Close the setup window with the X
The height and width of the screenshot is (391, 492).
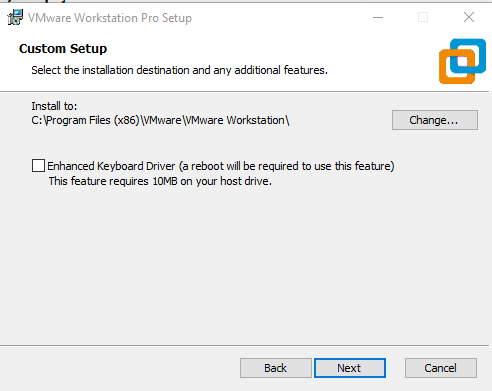click(x=469, y=17)
